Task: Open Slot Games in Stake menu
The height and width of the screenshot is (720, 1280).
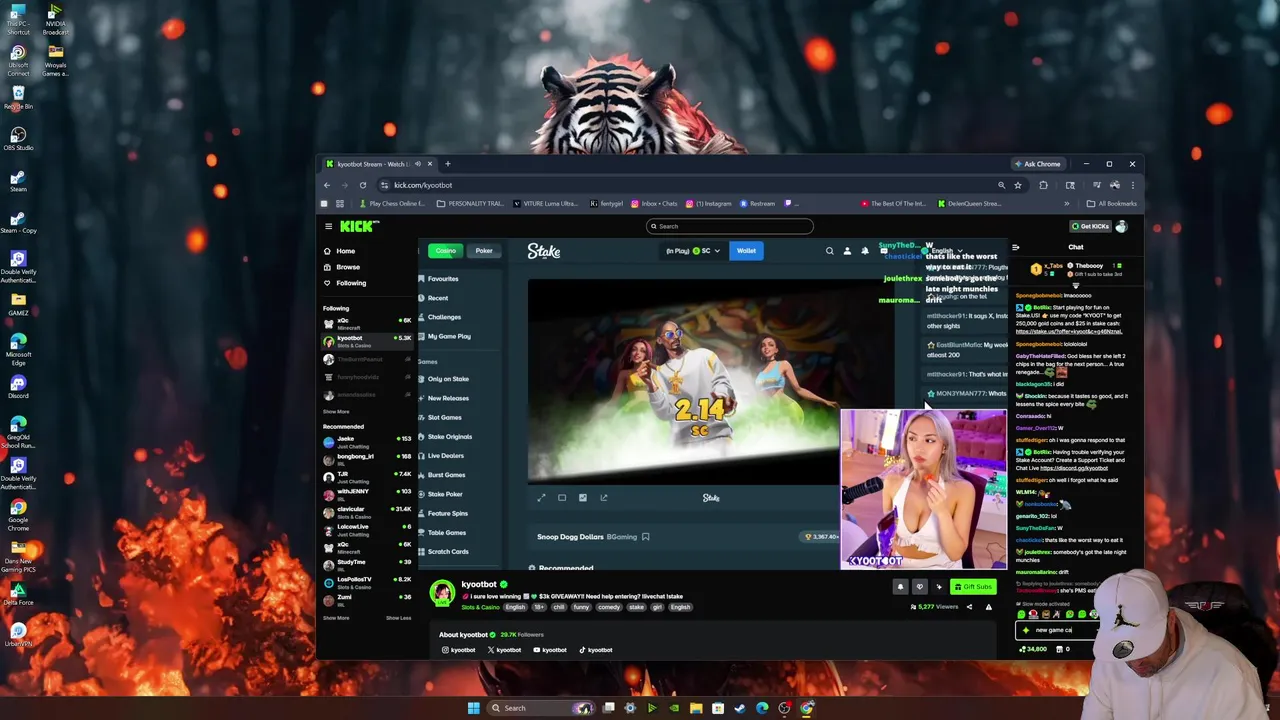Action: 444,417
